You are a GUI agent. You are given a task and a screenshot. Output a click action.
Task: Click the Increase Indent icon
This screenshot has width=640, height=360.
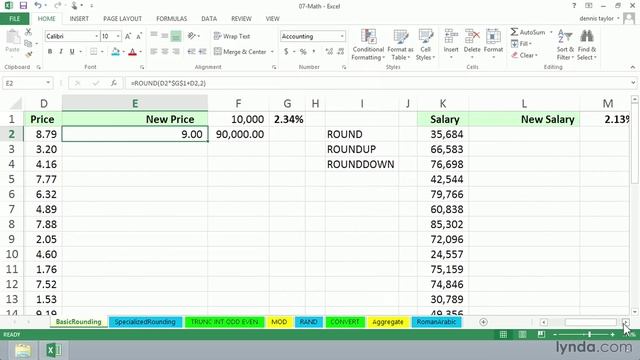tap(202, 51)
